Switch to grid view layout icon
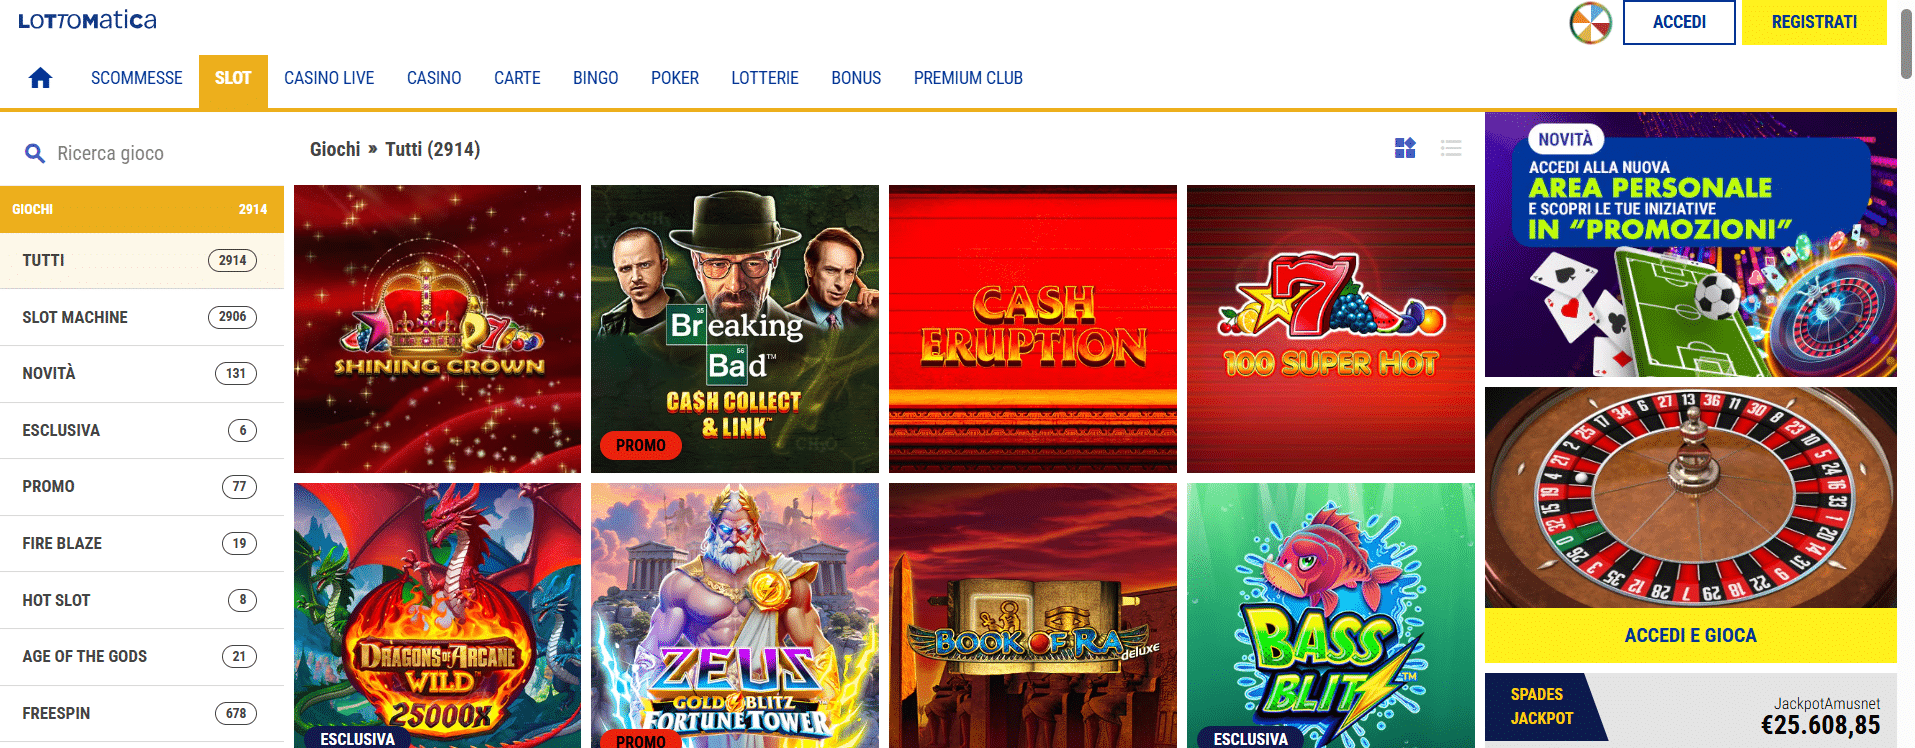This screenshot has width=1915, height=748. coord(1405,148)
